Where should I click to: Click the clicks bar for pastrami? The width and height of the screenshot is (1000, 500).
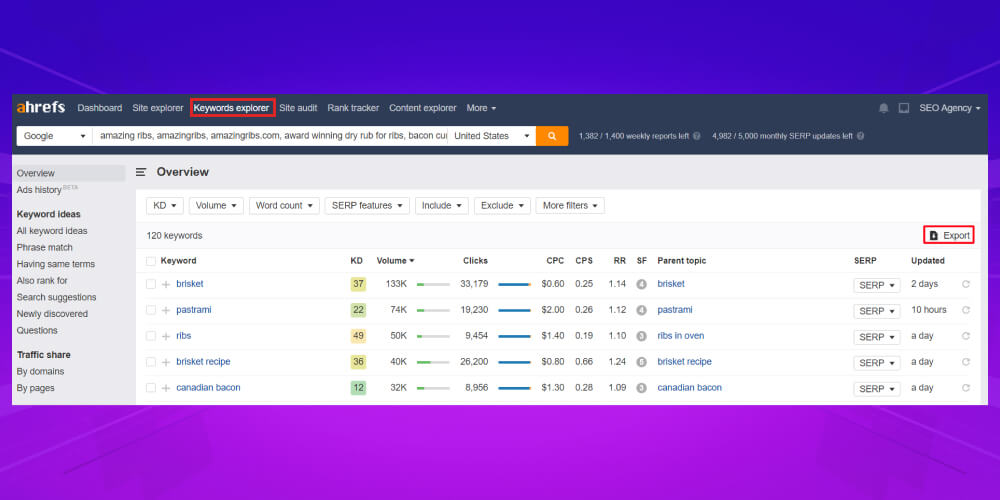514,311
